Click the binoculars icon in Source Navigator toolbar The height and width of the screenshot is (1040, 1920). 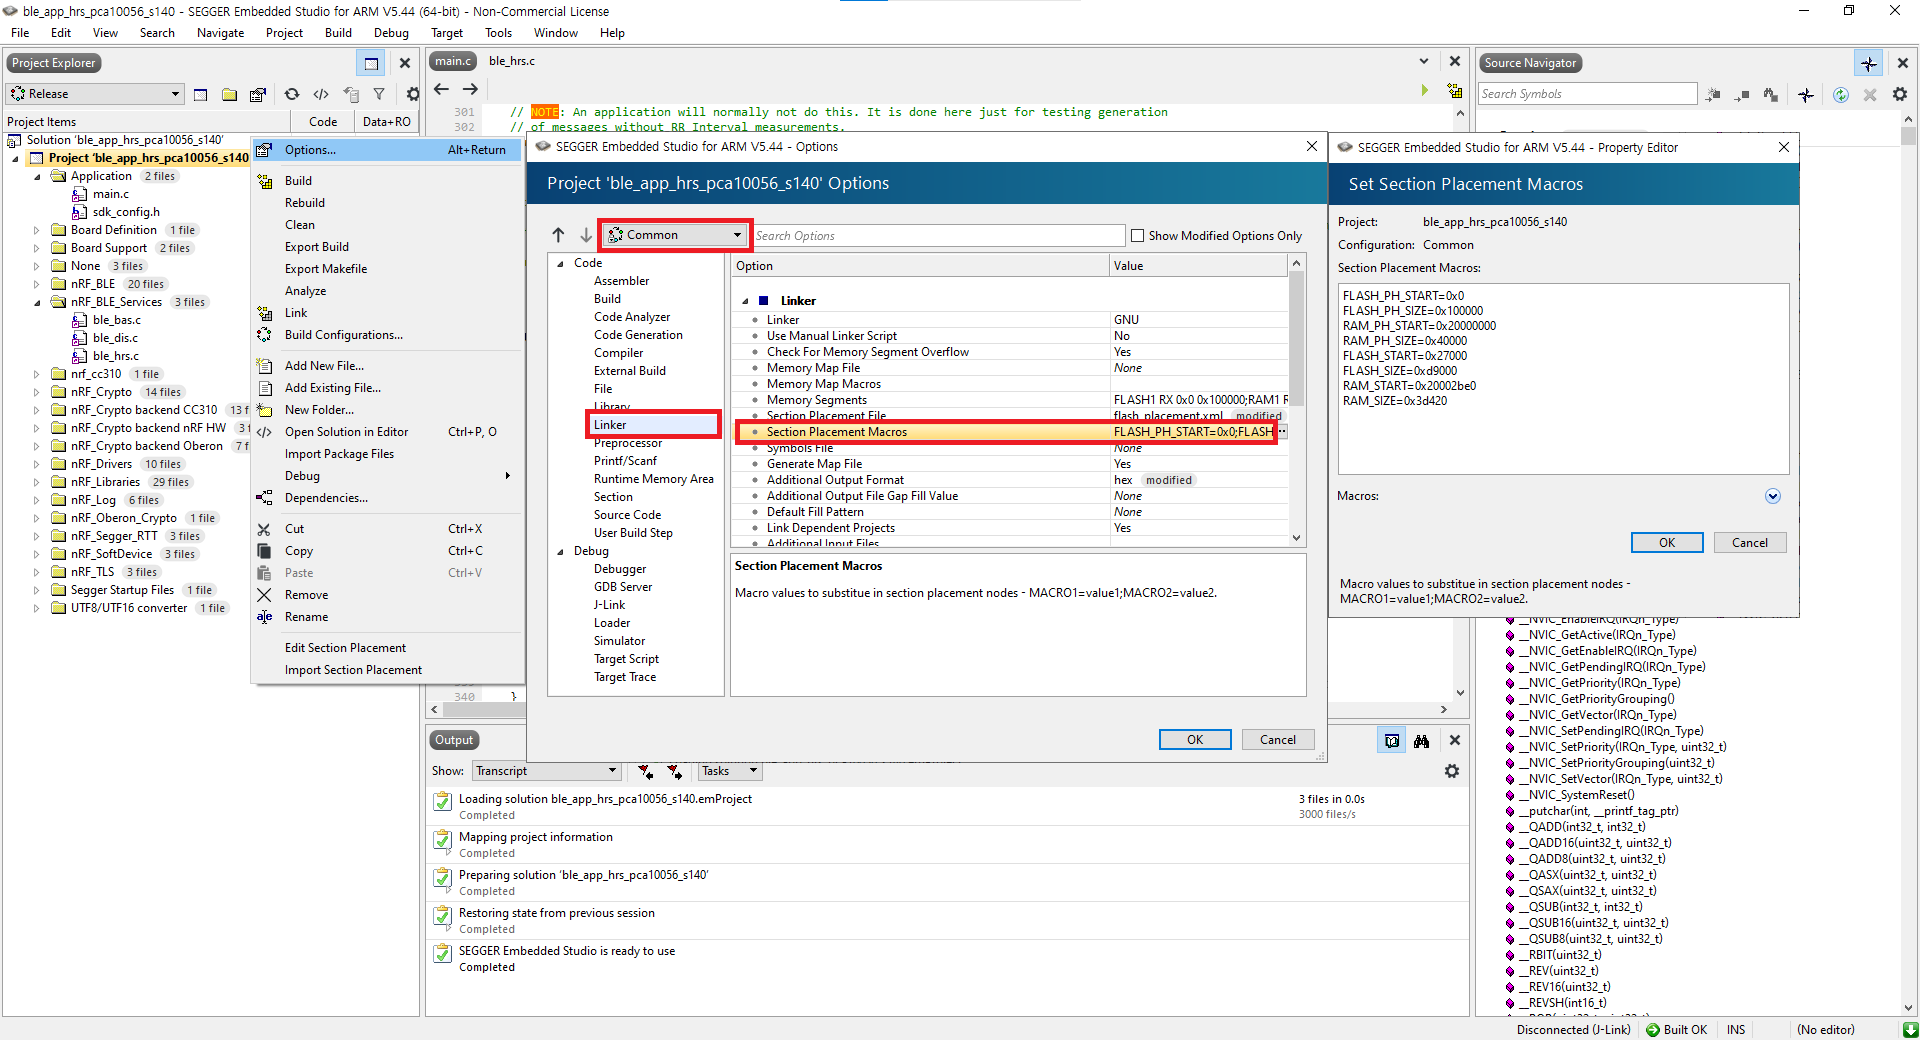pyautogui.click(x=1771, y=94)
